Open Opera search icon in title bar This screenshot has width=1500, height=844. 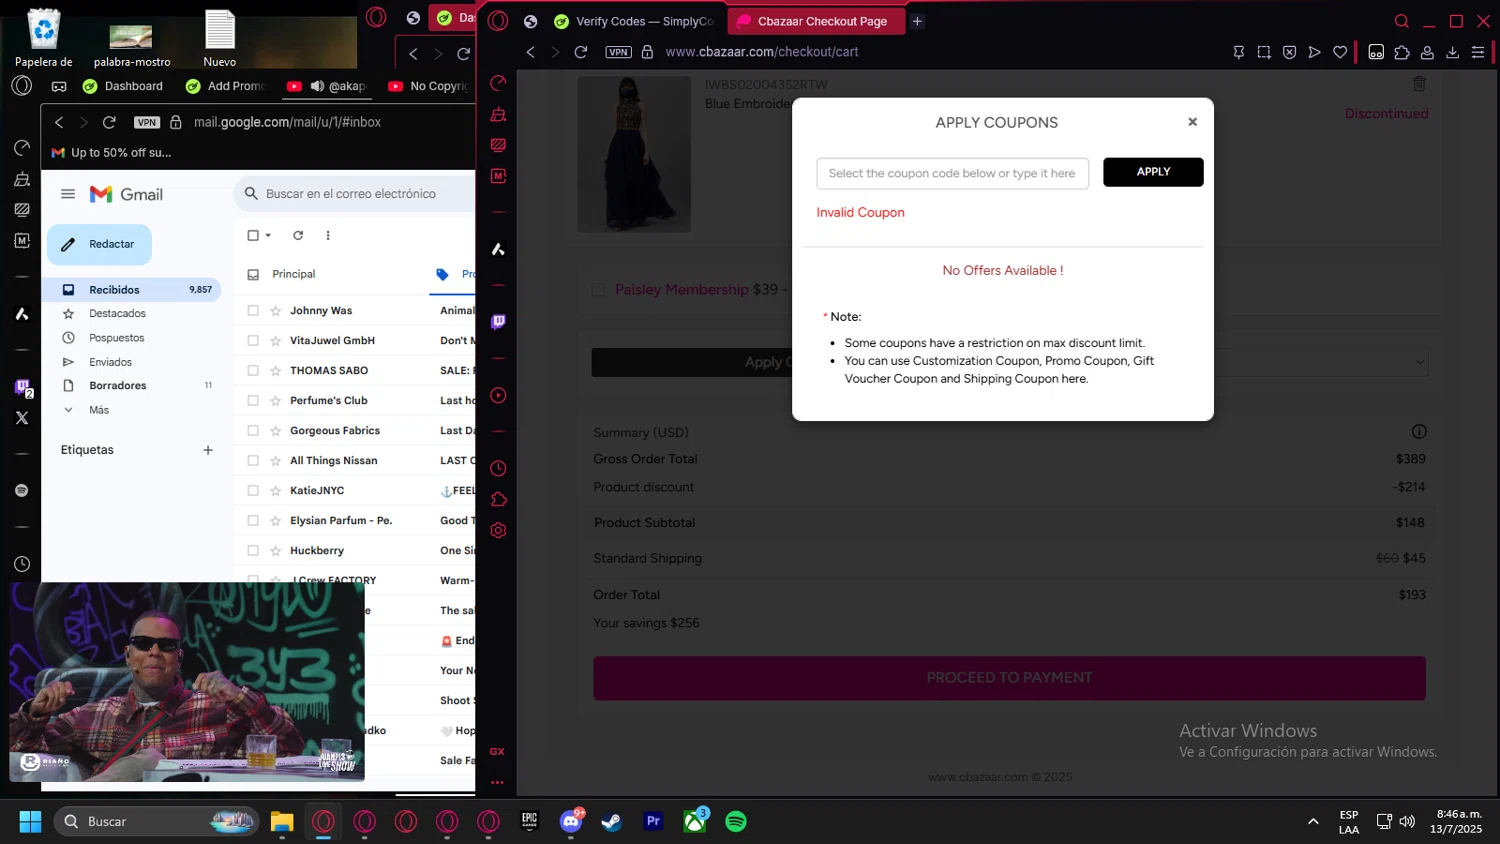[1402, 21]
